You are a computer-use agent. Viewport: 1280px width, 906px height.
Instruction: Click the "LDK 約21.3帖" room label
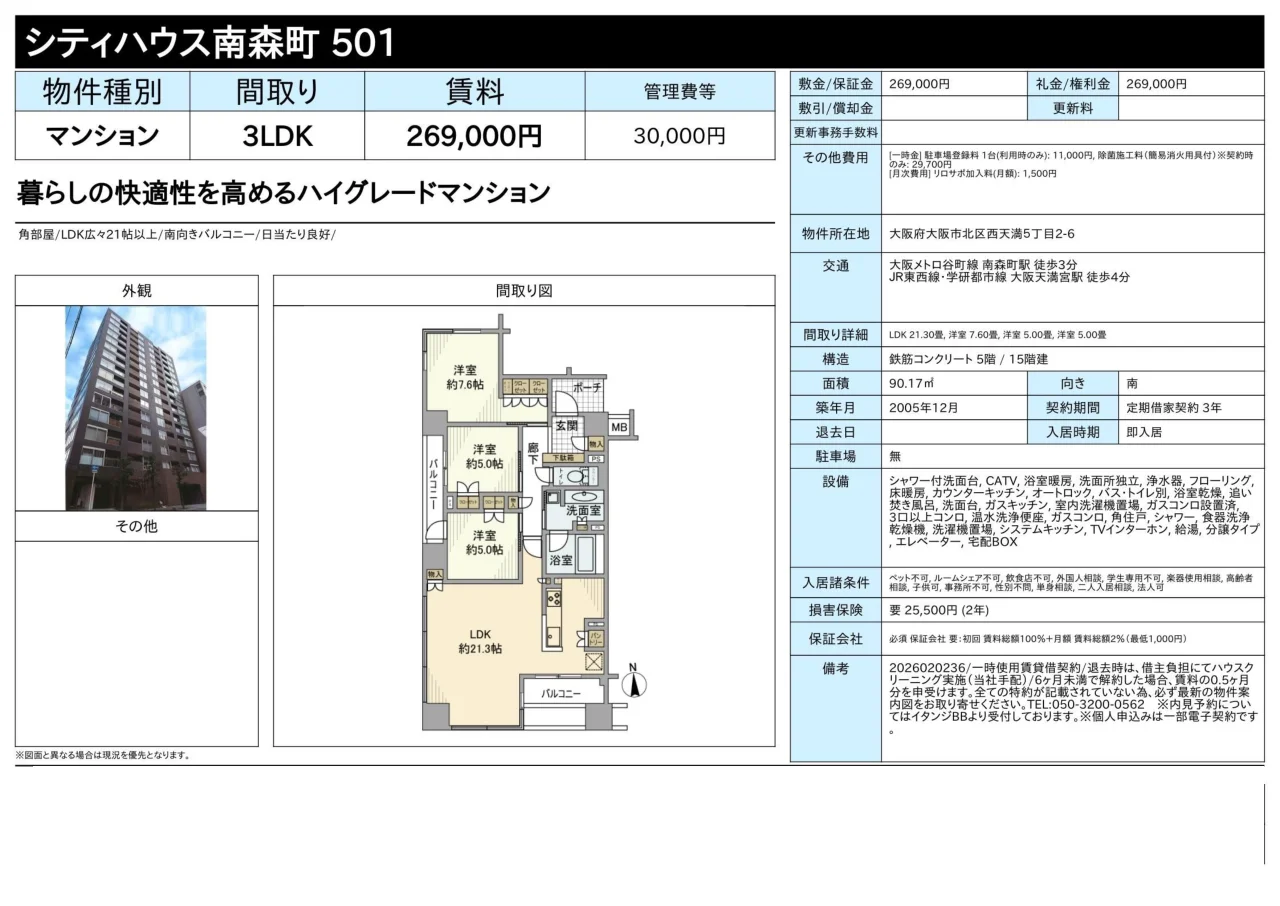coord(480,641)
